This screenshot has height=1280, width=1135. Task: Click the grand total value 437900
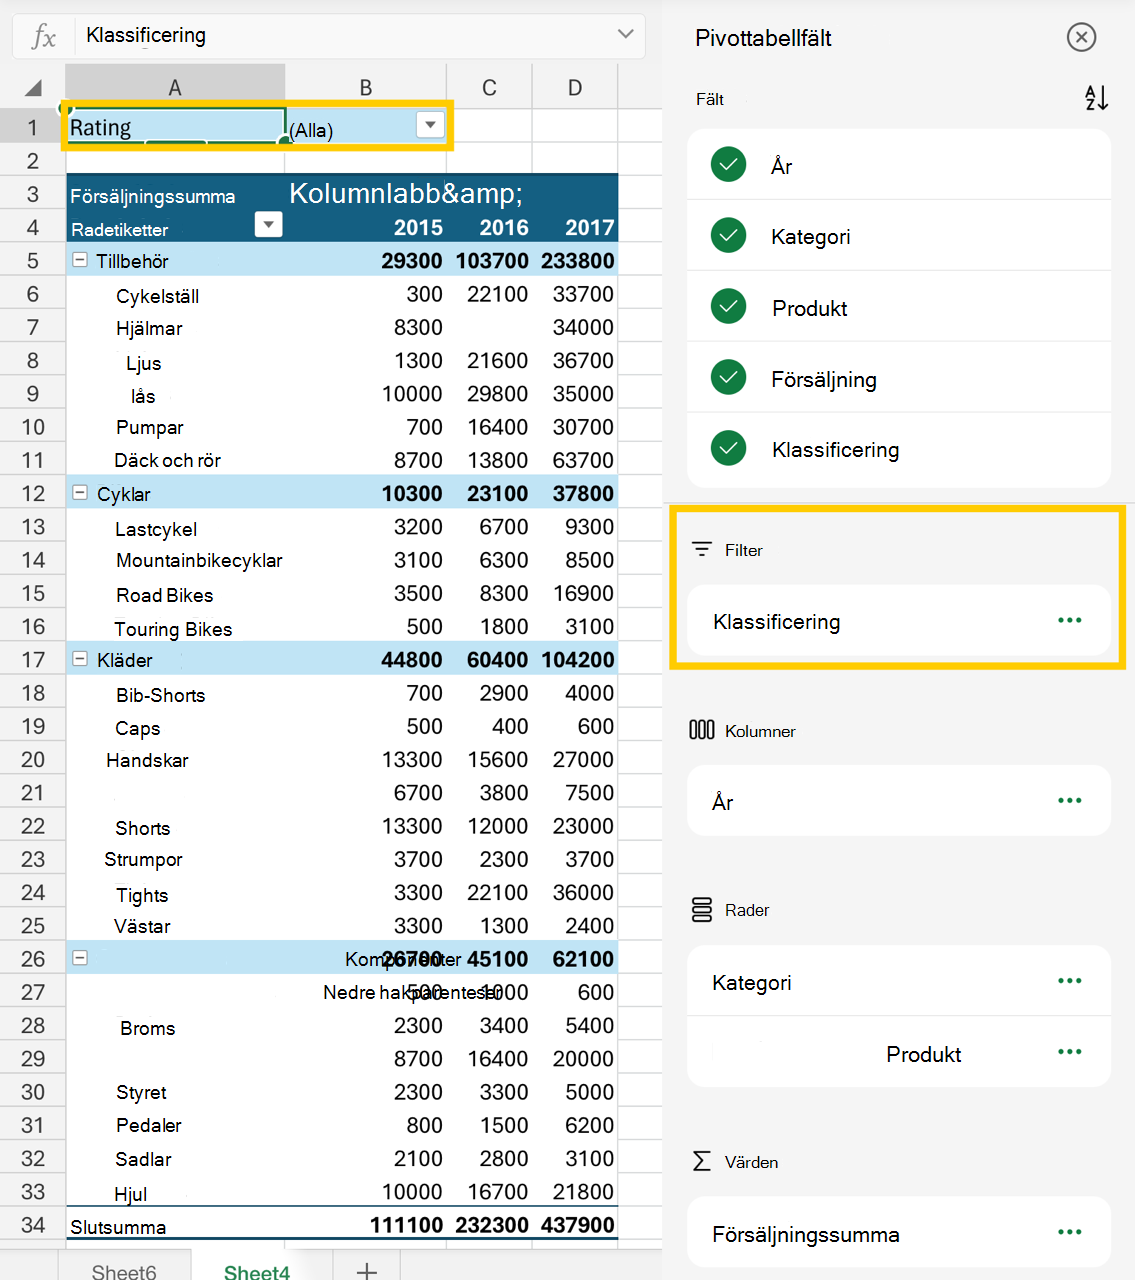[x=578, y=1225]
